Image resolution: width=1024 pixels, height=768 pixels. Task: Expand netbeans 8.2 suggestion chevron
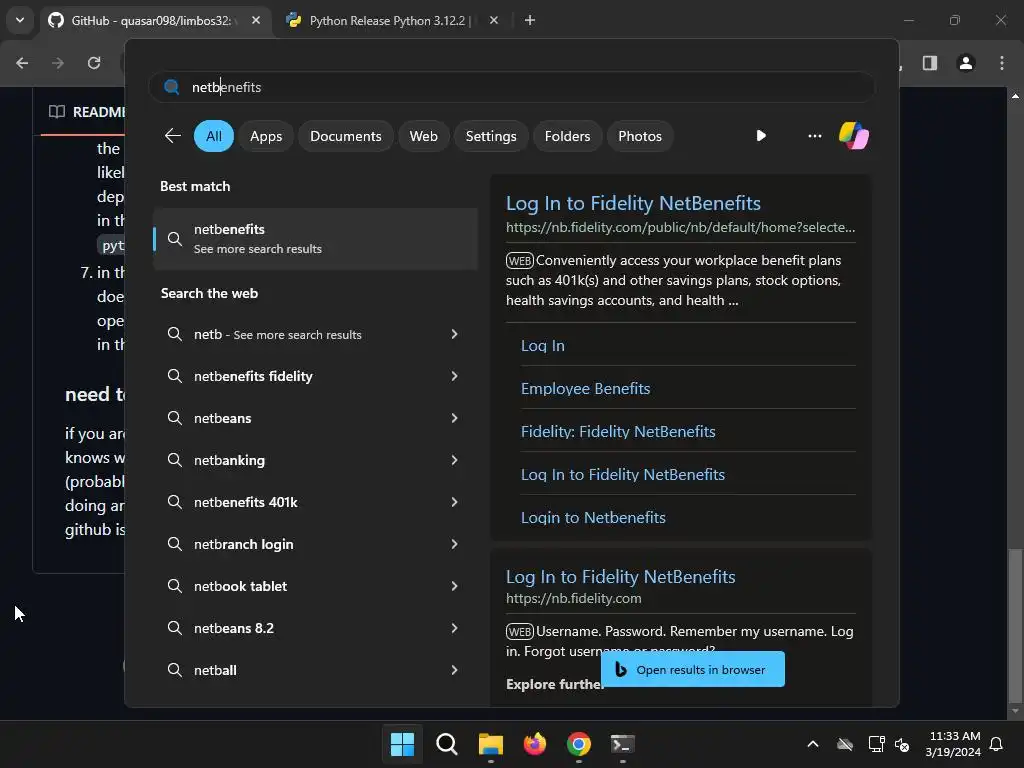pos(455,628)
